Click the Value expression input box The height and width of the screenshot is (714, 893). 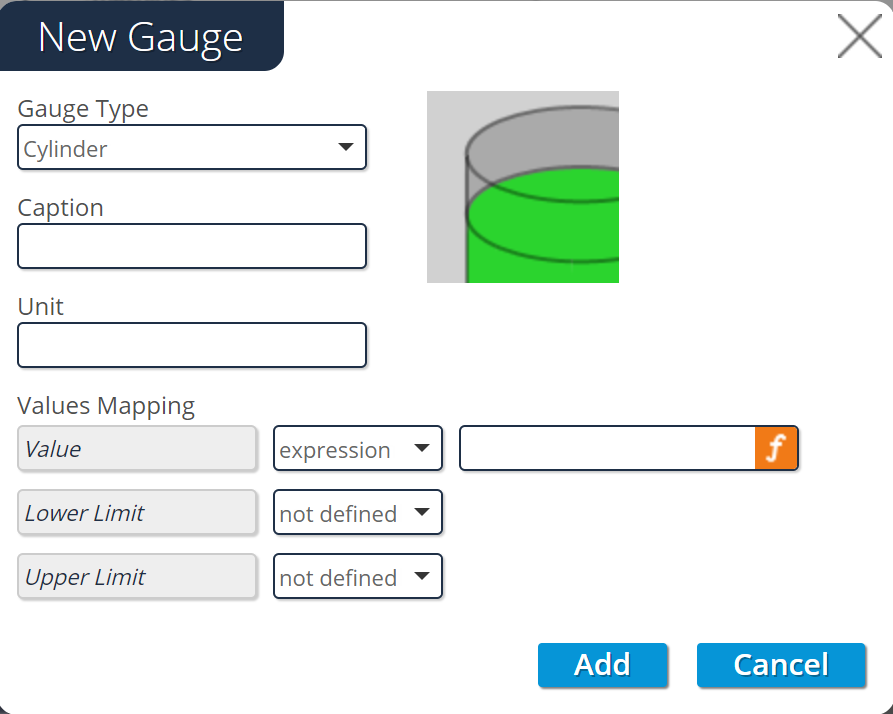607,449
